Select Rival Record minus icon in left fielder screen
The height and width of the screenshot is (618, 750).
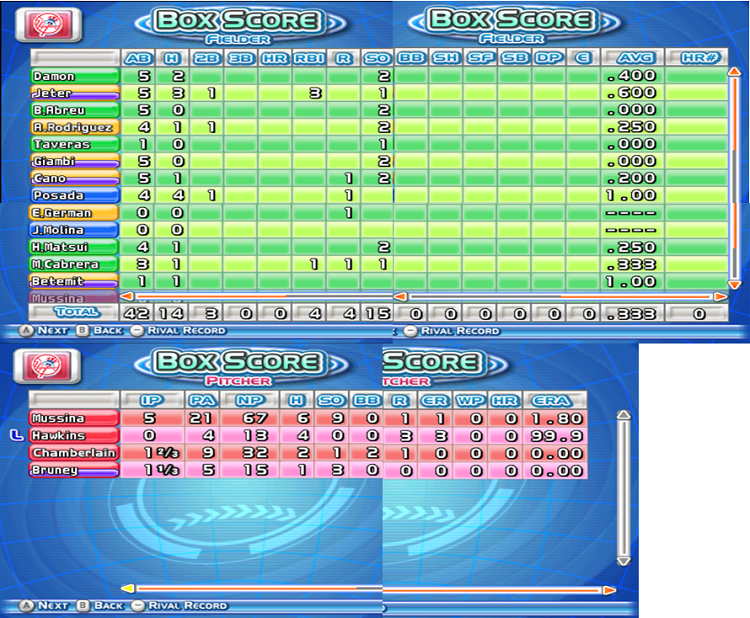coord(137,331)
